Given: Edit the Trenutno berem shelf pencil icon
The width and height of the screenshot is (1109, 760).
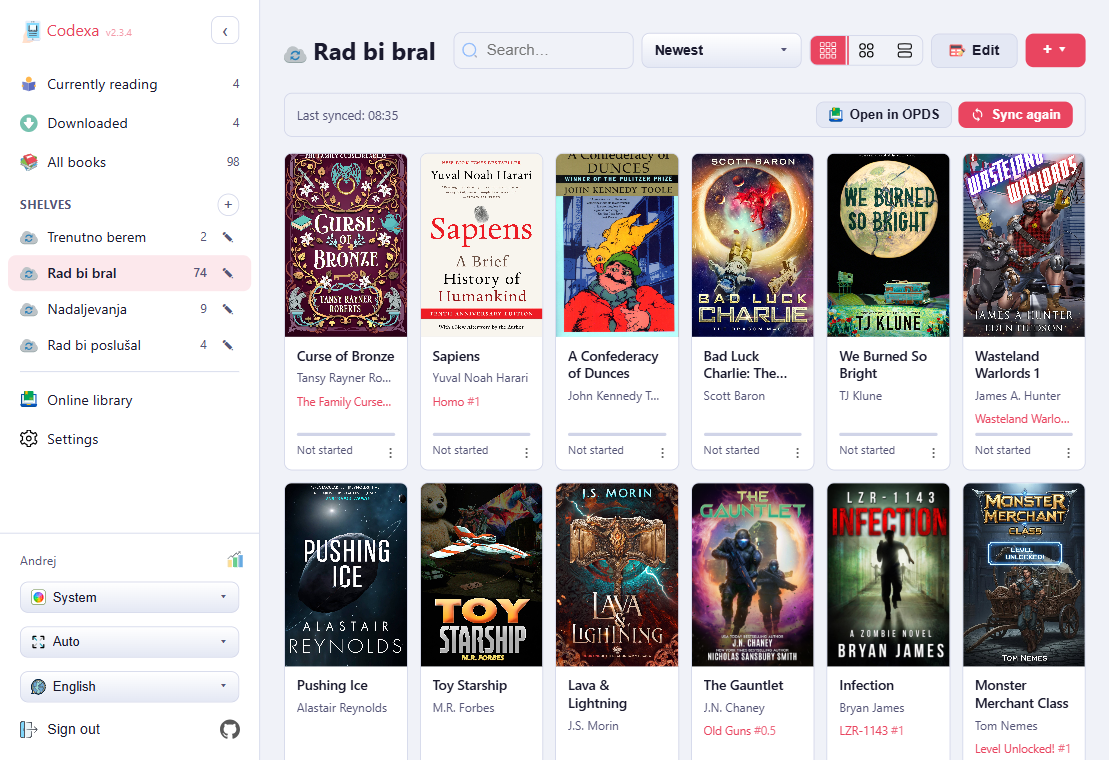Looking at the screenshot, I should (228, 237).
